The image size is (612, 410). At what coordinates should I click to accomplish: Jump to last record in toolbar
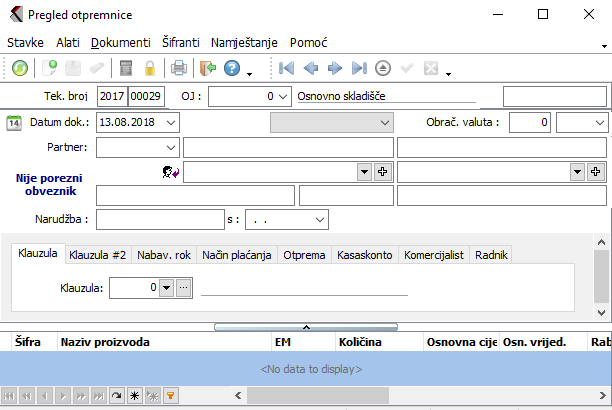[x=359, y=68]
